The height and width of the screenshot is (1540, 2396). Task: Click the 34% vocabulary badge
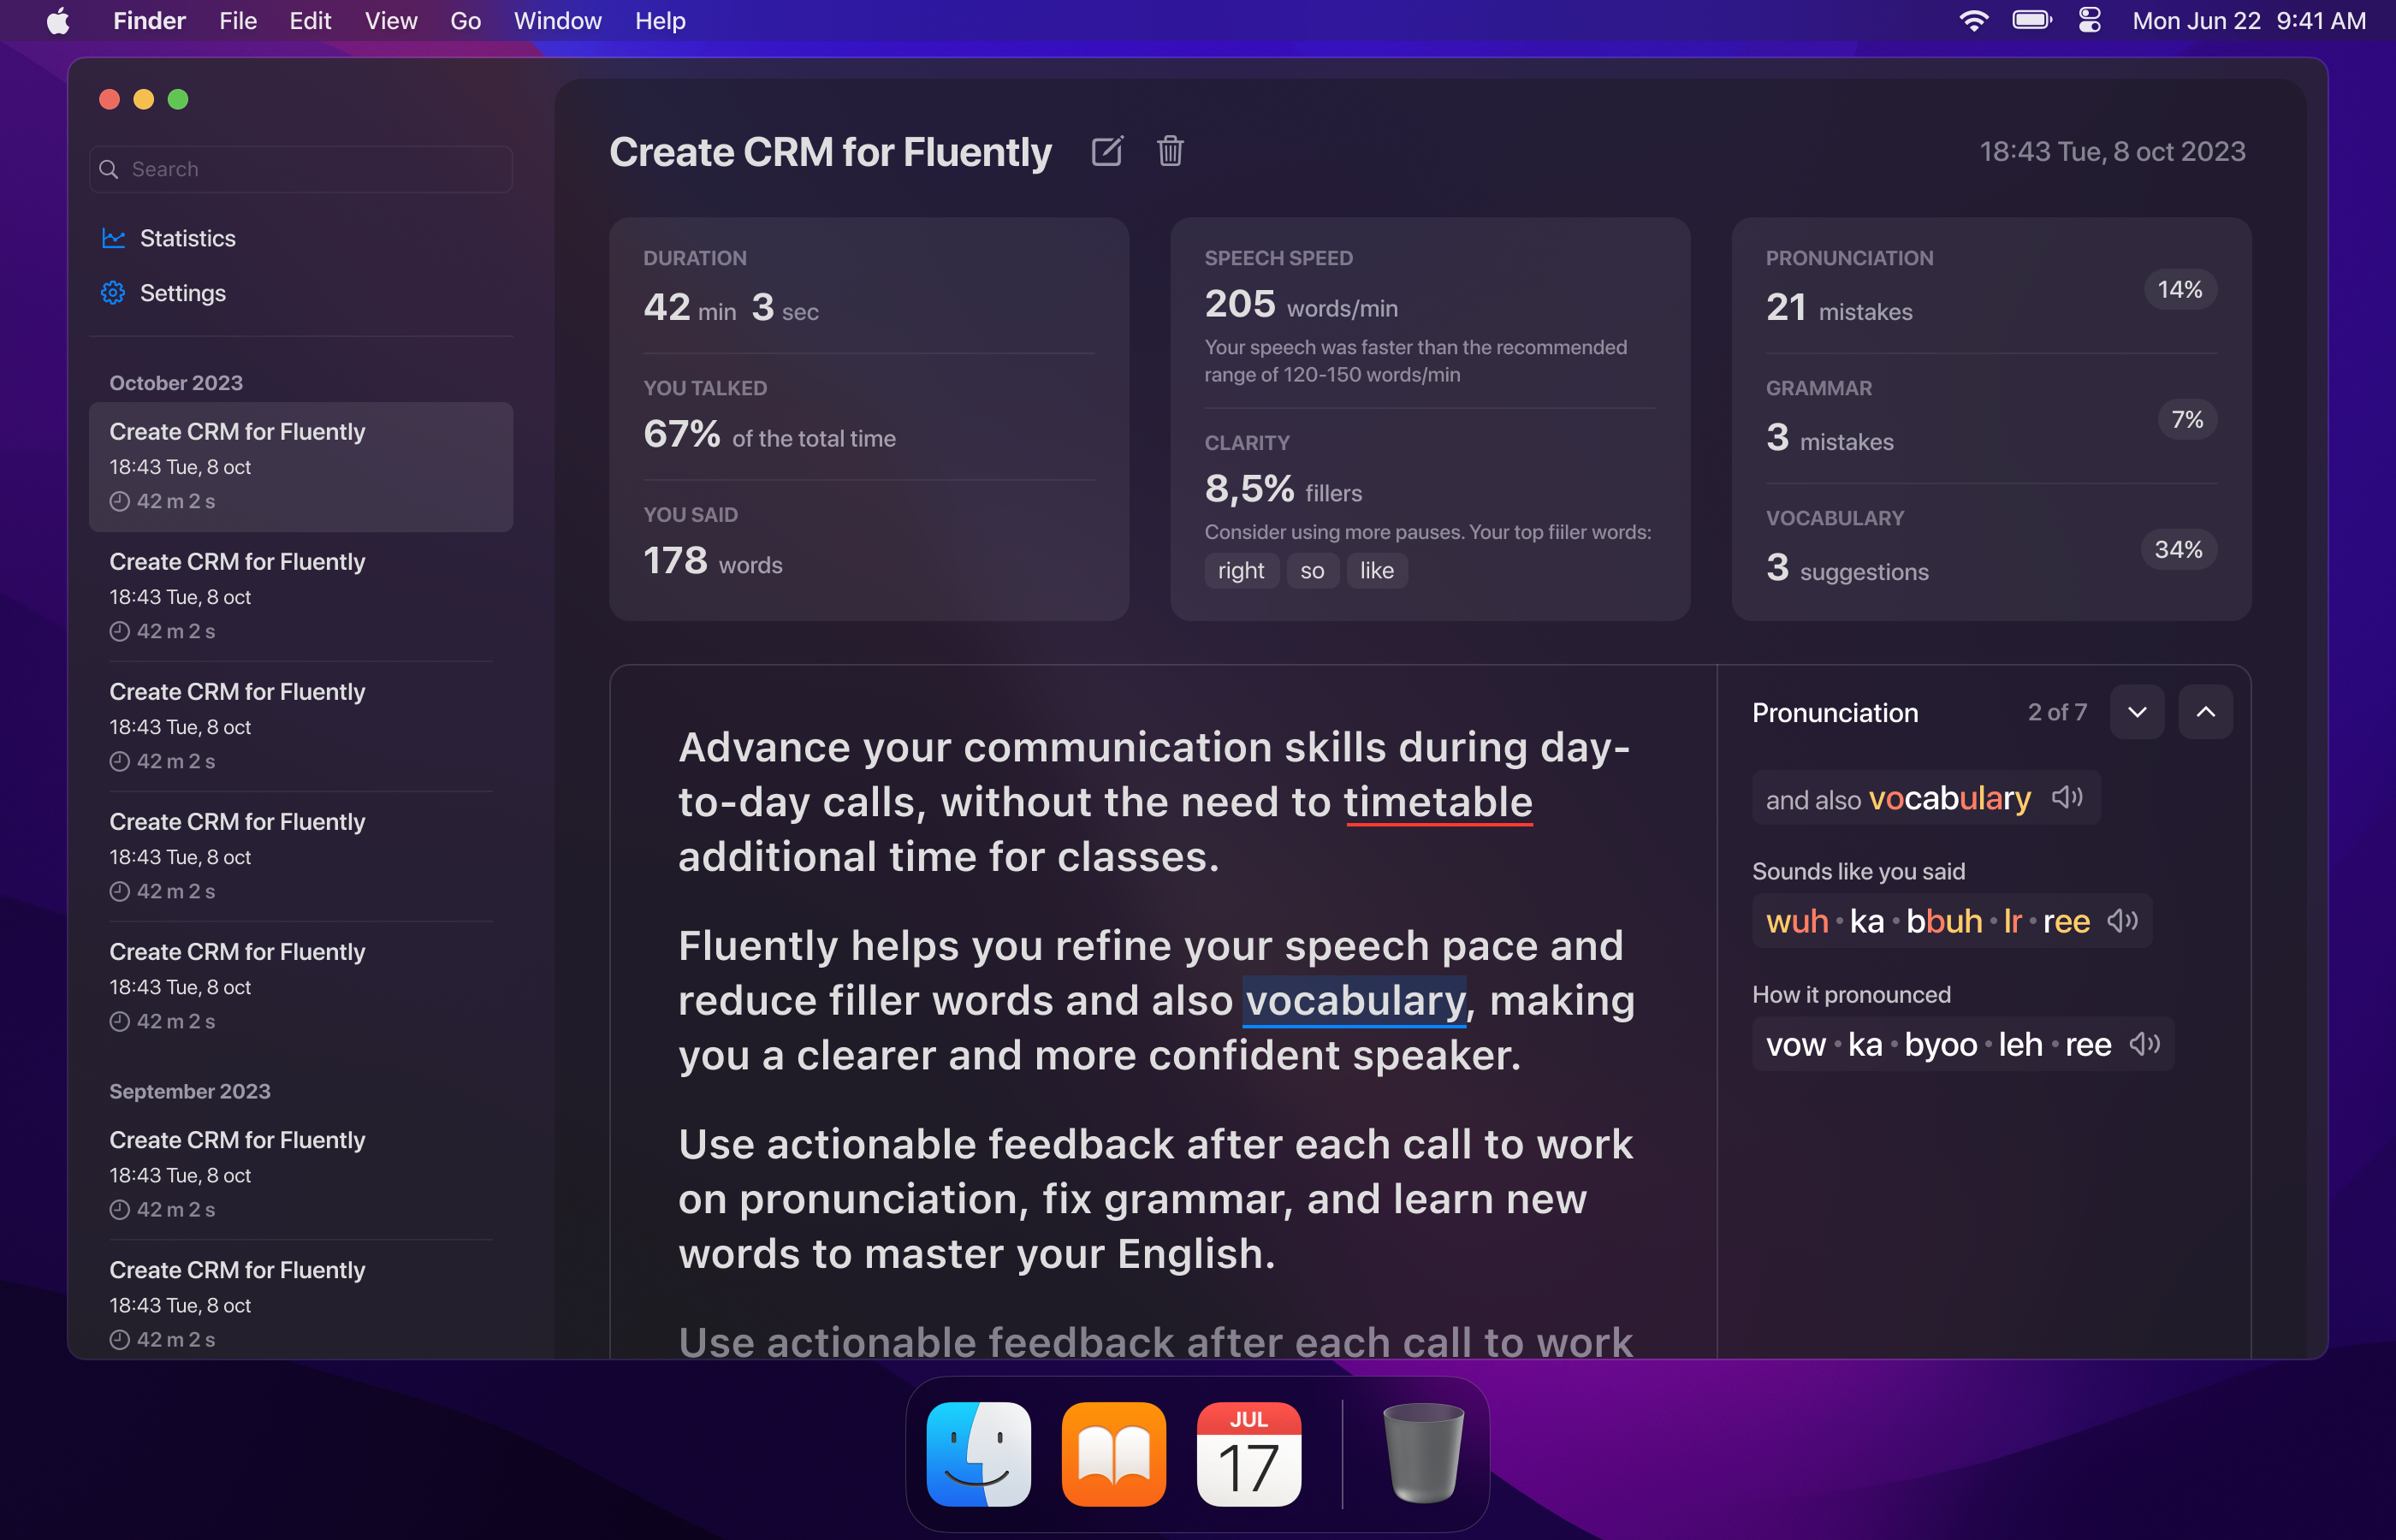tap(2178, 550)
